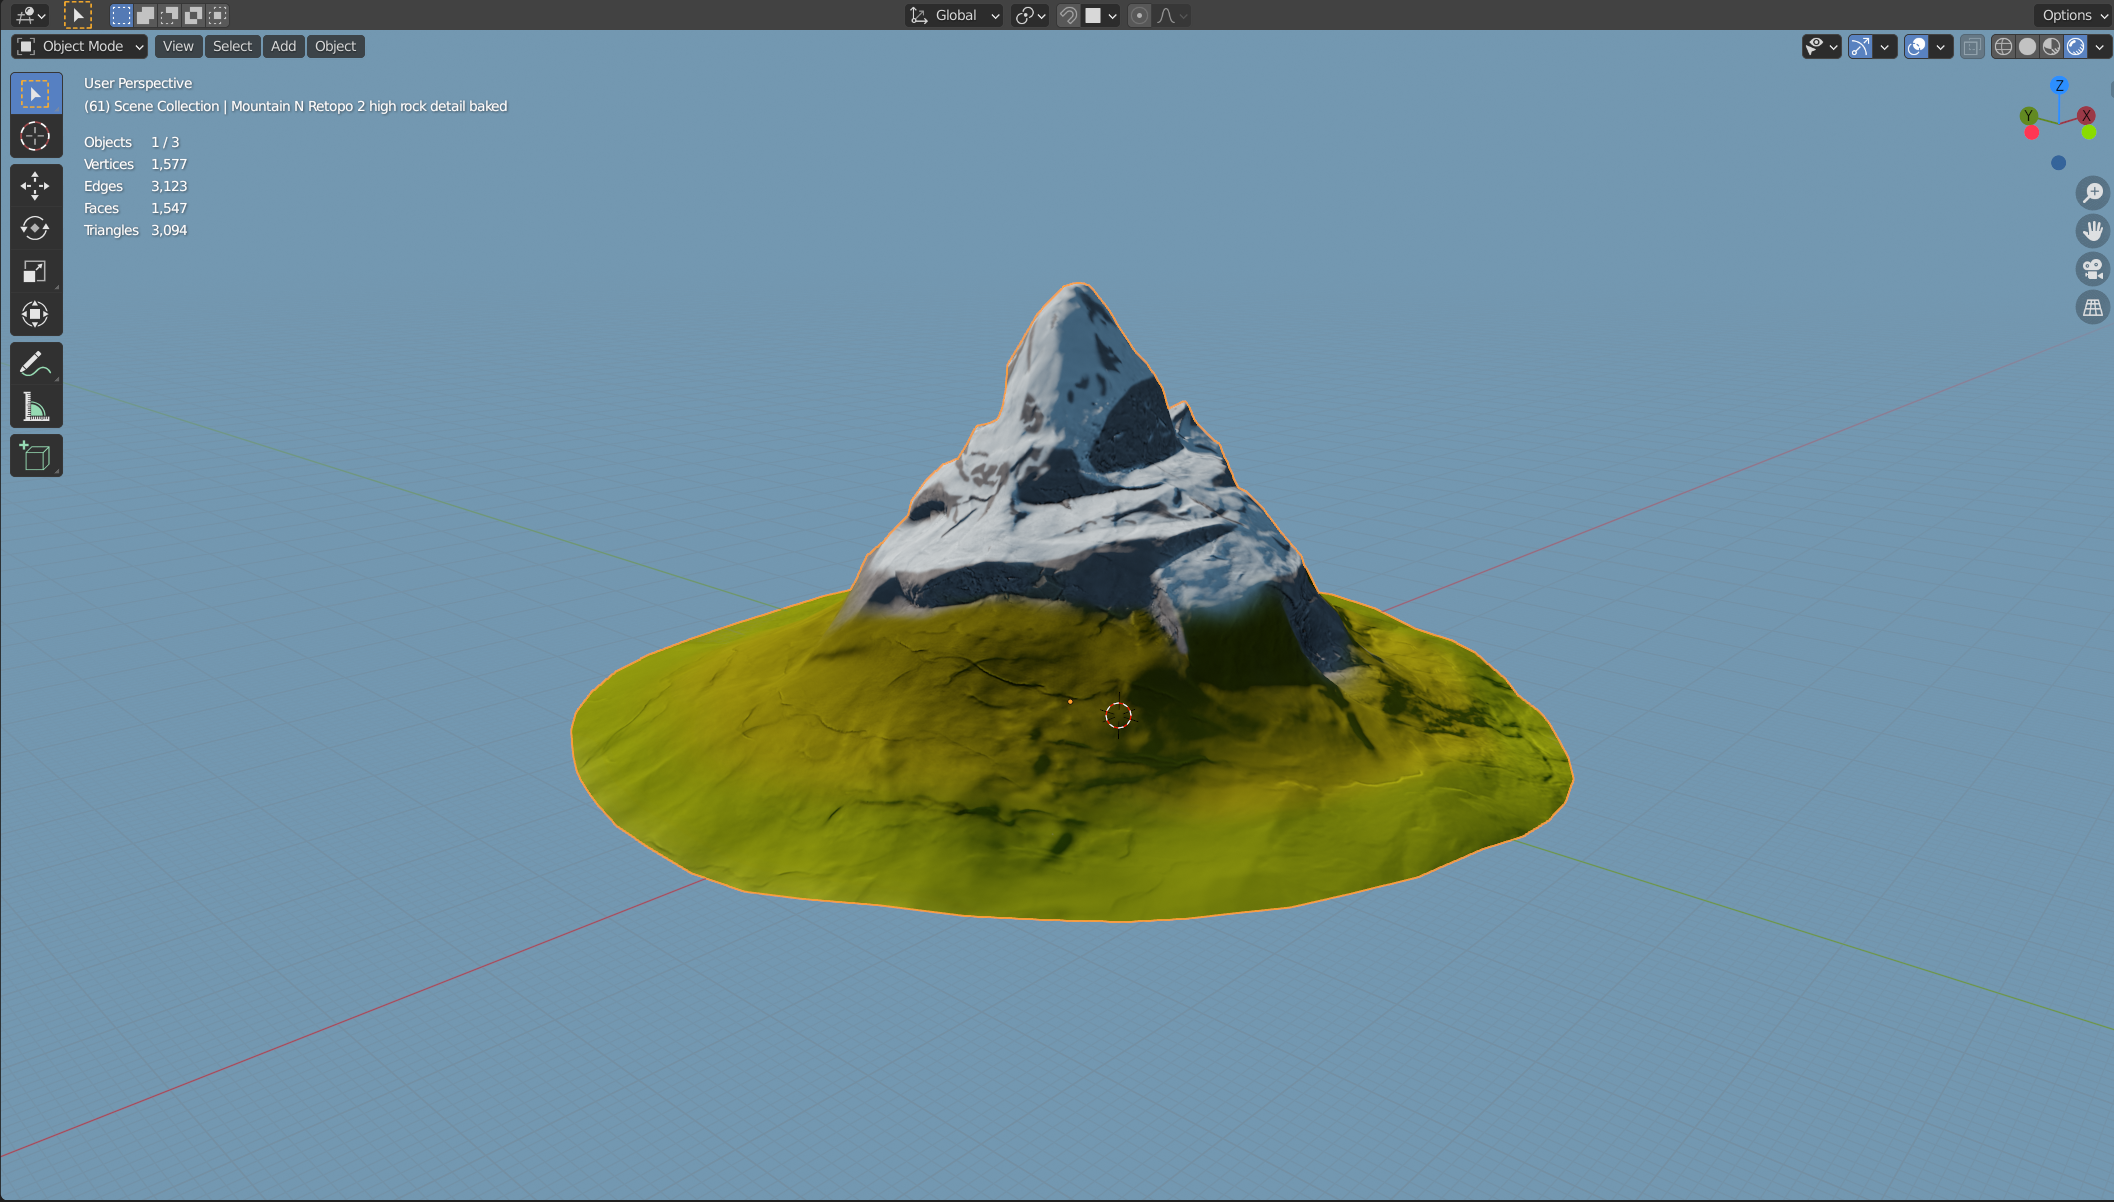Viewport: 2114px width, 1202px height.
Task: Open Global transform orientation dropdown
Action: 954,15
